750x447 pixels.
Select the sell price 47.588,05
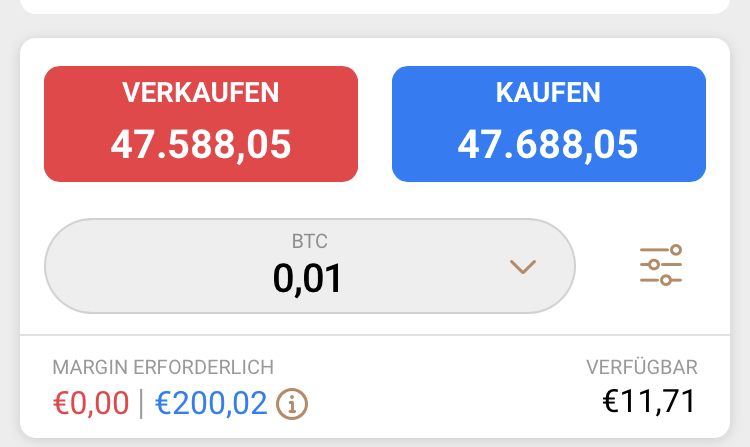[x=201, y=145]
